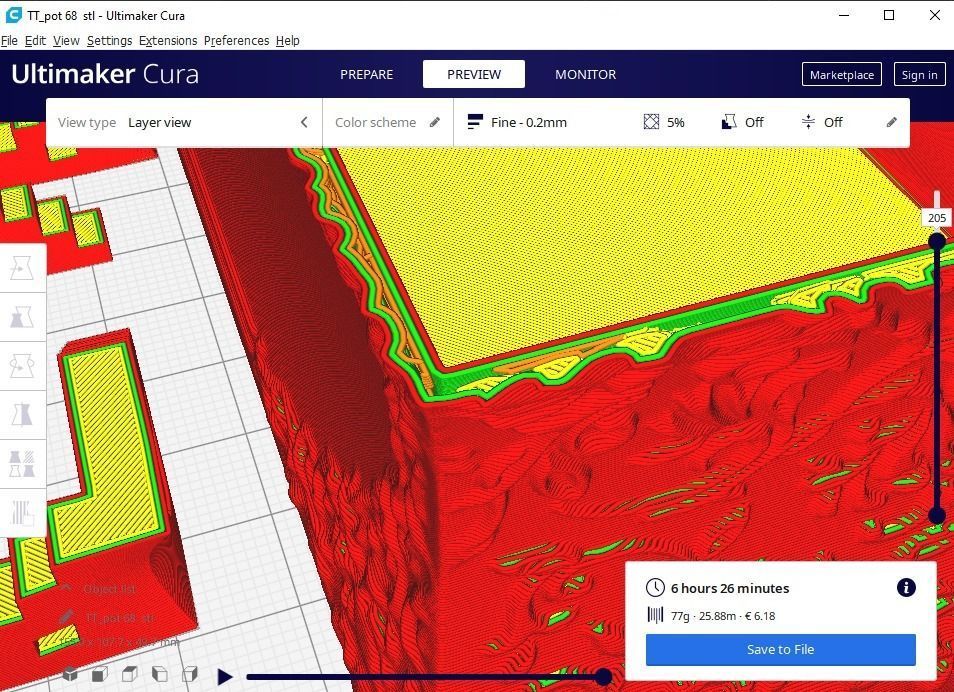This screenshot has width=954, height=692.
Task: Open the Marketplace
Action: (x=841, y=74)
